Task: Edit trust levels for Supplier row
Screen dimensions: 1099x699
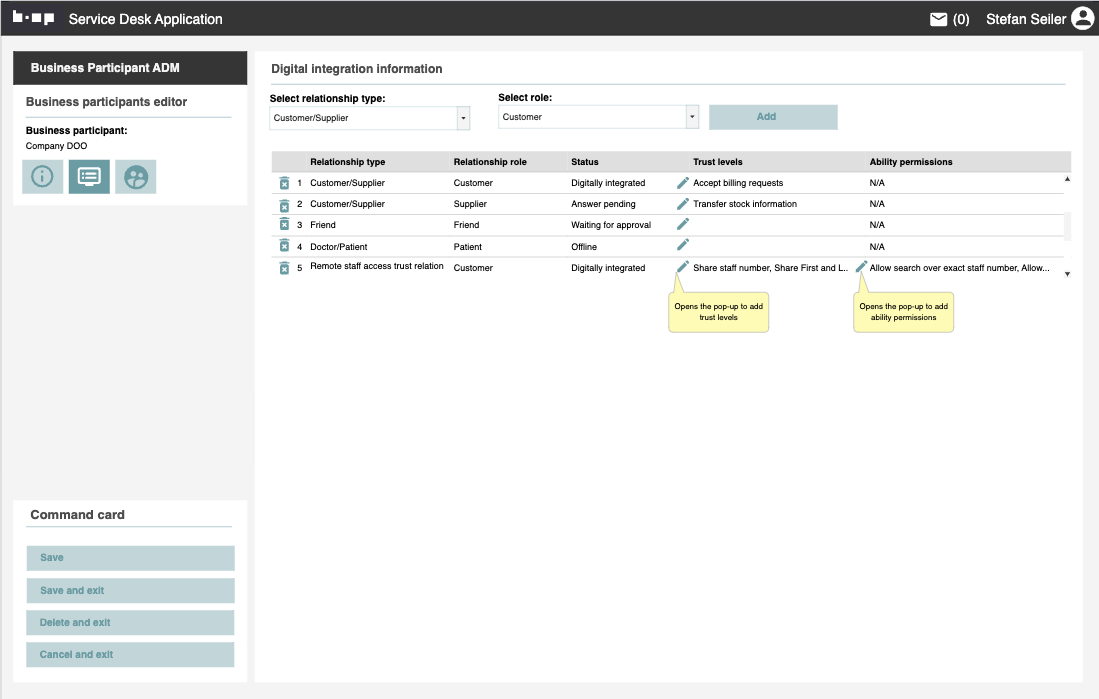Action: click(x=683, y=204)
